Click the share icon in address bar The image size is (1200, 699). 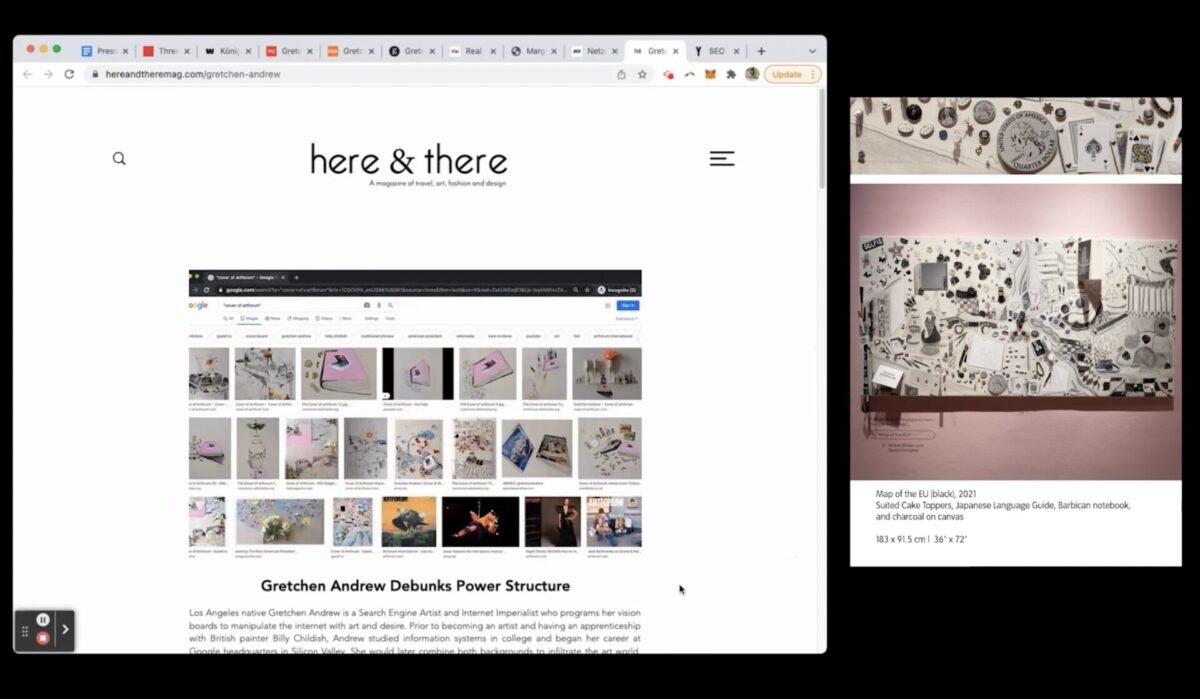[621, 74]
